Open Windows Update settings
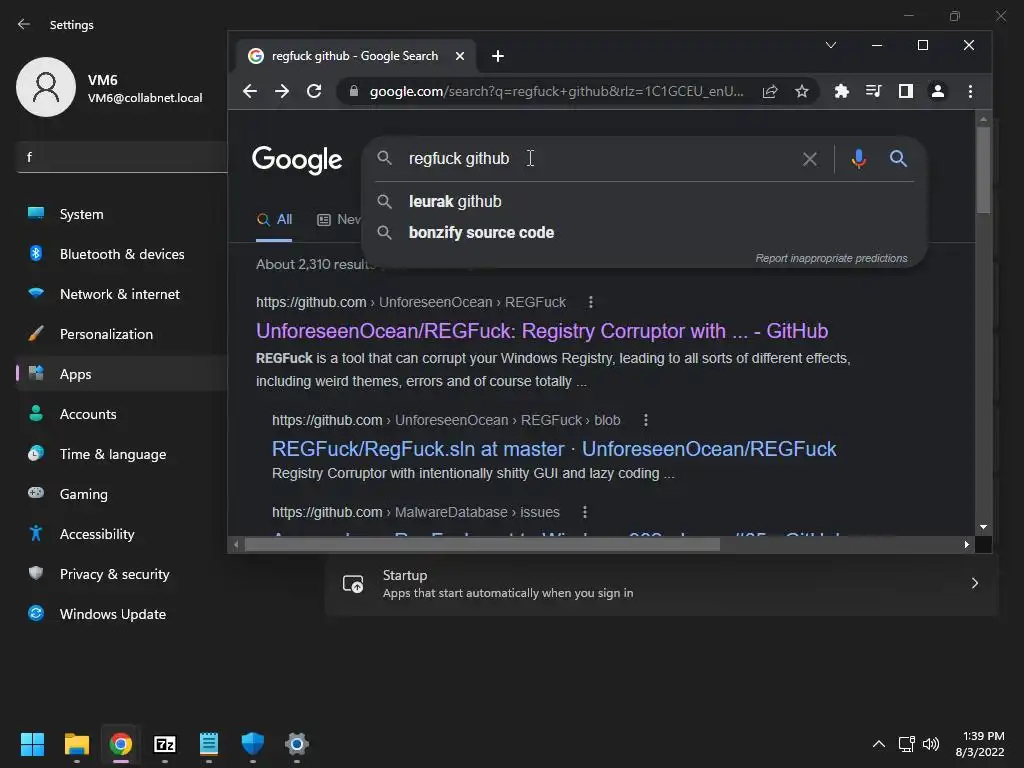This screenshot has width=1024, height=768. (x=121, y=614)
